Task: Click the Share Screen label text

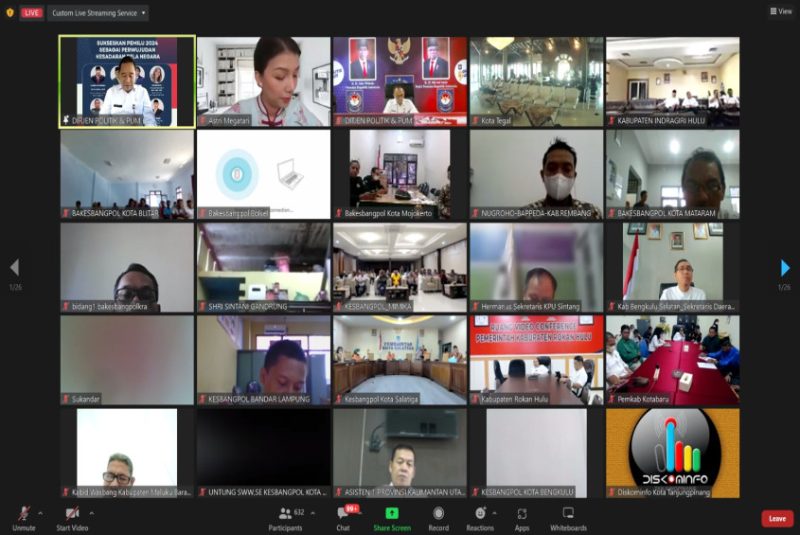Action: tap(392, 528)
